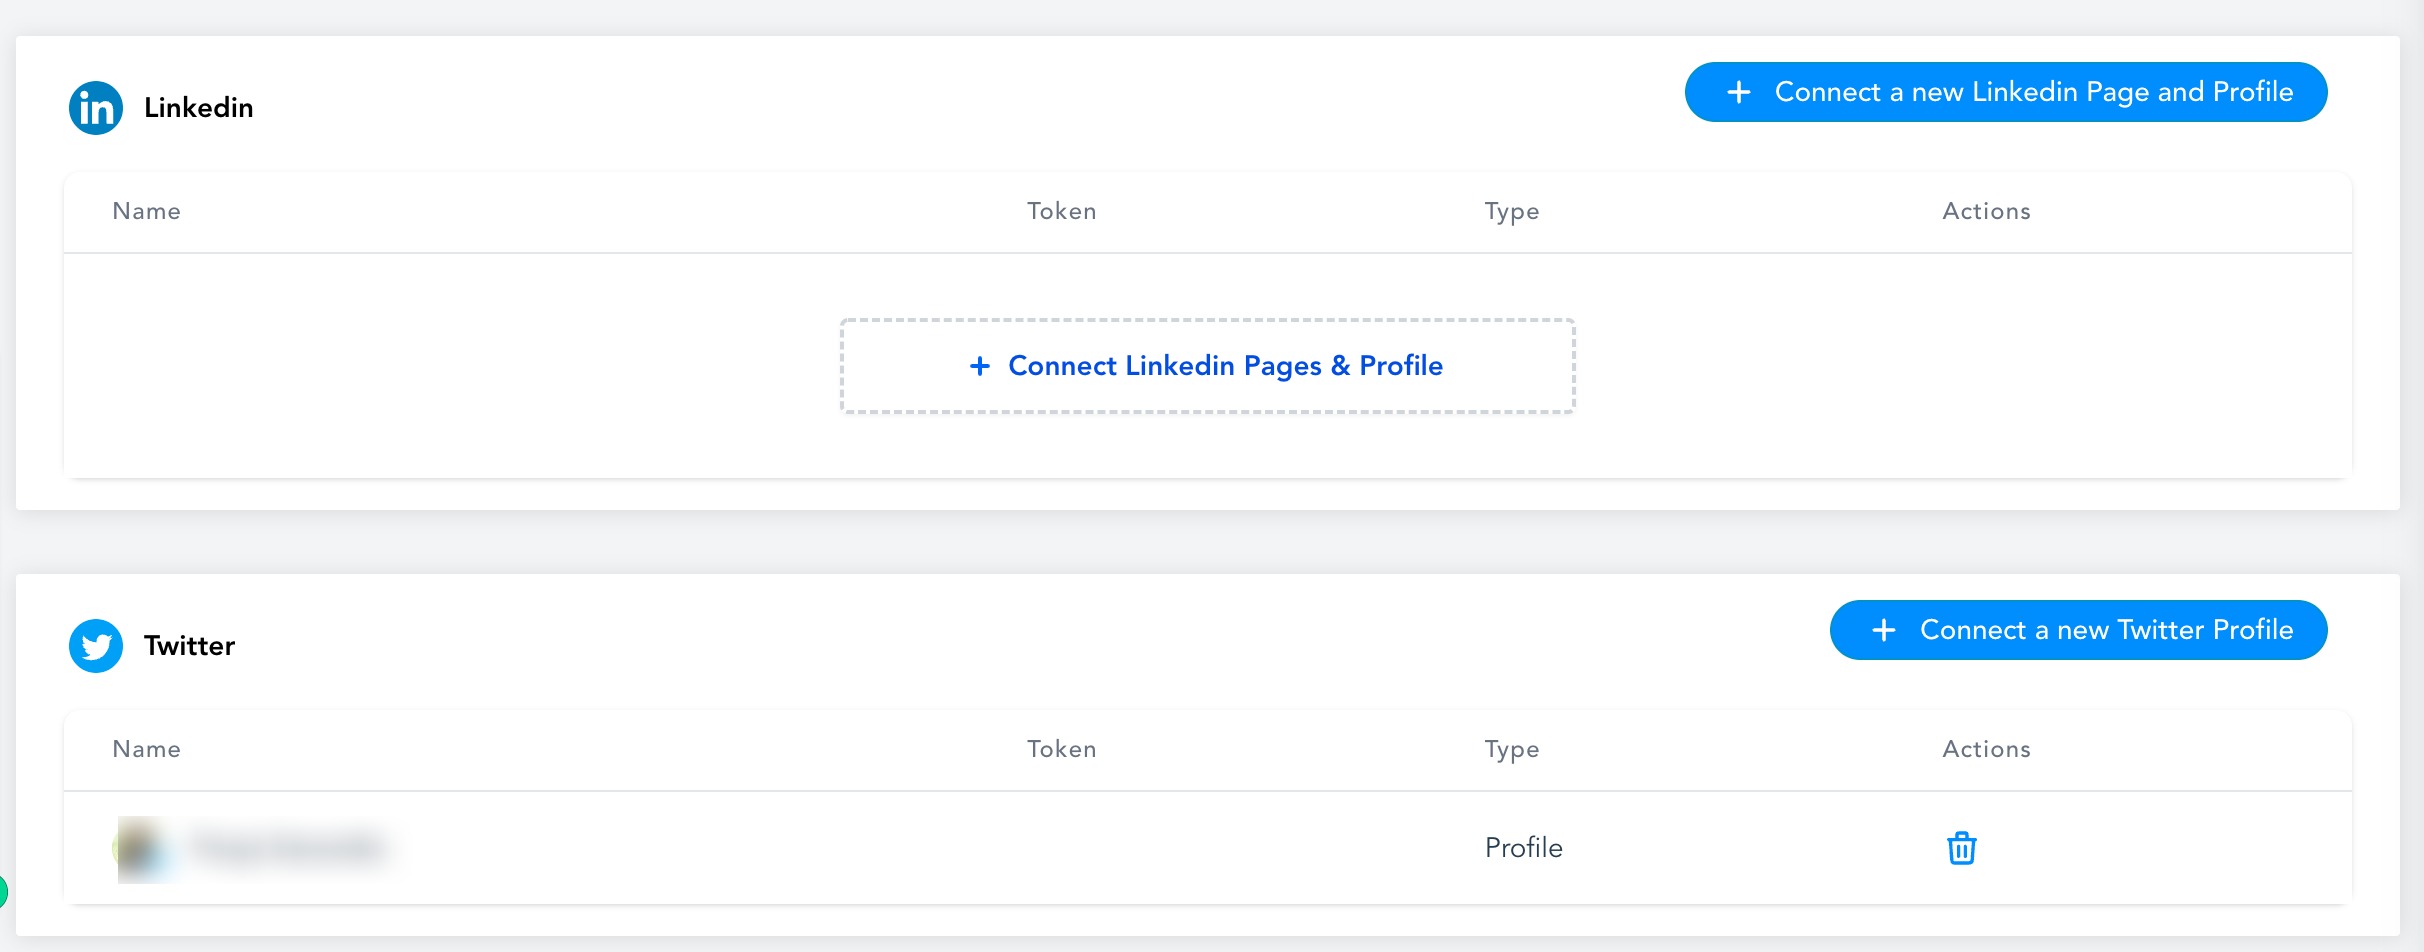The height and width of the screenshot is (952, 2424).
Task: Select the blurred Twitter profile avatar
Action: (x=140, y=849)
